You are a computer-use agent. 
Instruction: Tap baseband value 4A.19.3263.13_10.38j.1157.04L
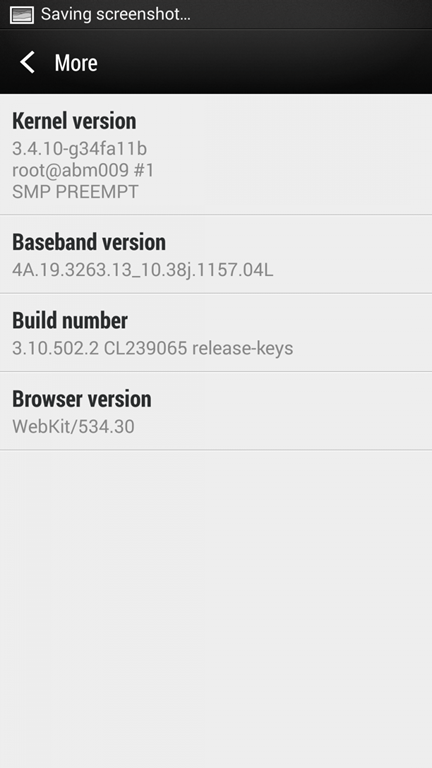point(143,269)
